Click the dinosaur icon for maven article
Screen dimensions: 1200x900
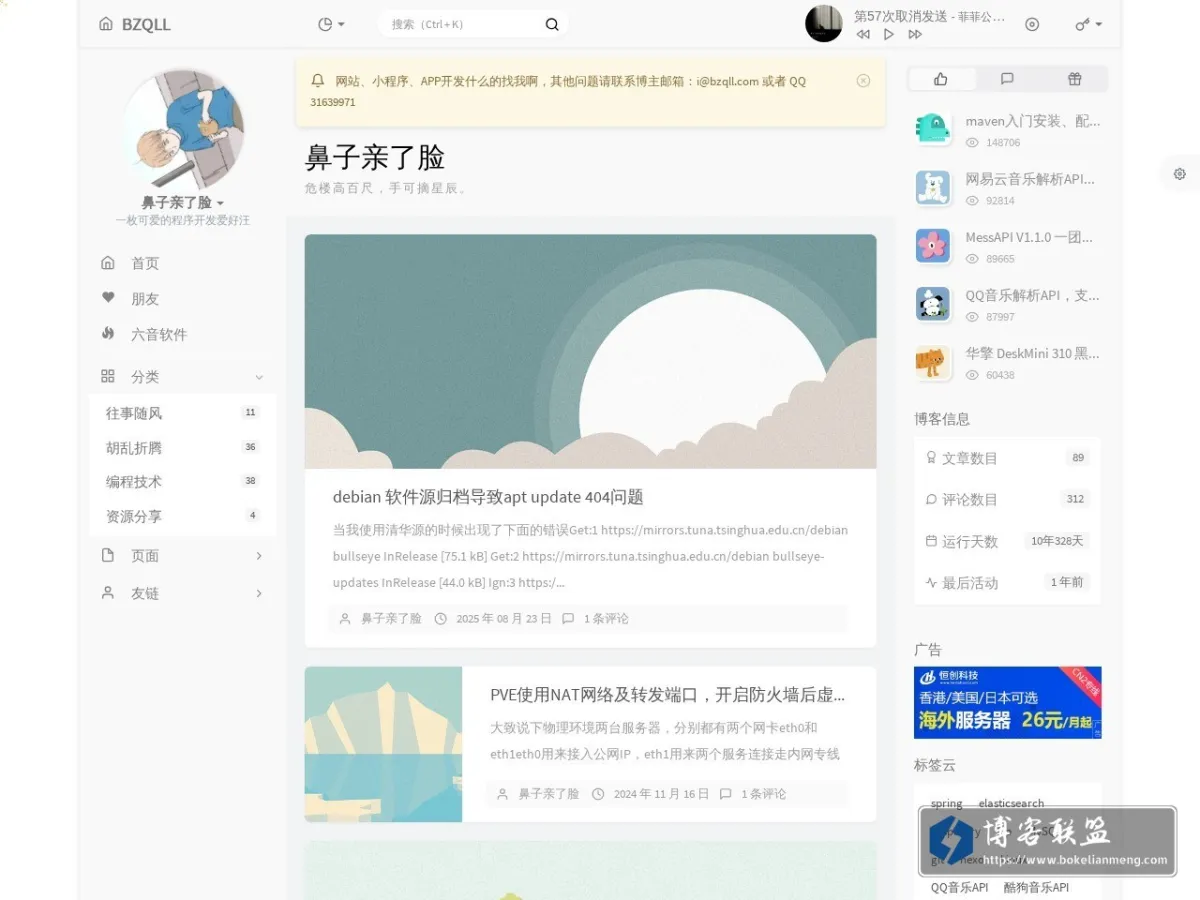[x=932, y=129]
